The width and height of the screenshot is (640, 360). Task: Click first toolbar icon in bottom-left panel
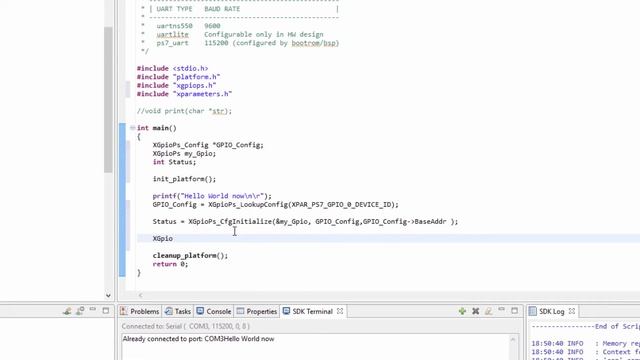[67, 311]
